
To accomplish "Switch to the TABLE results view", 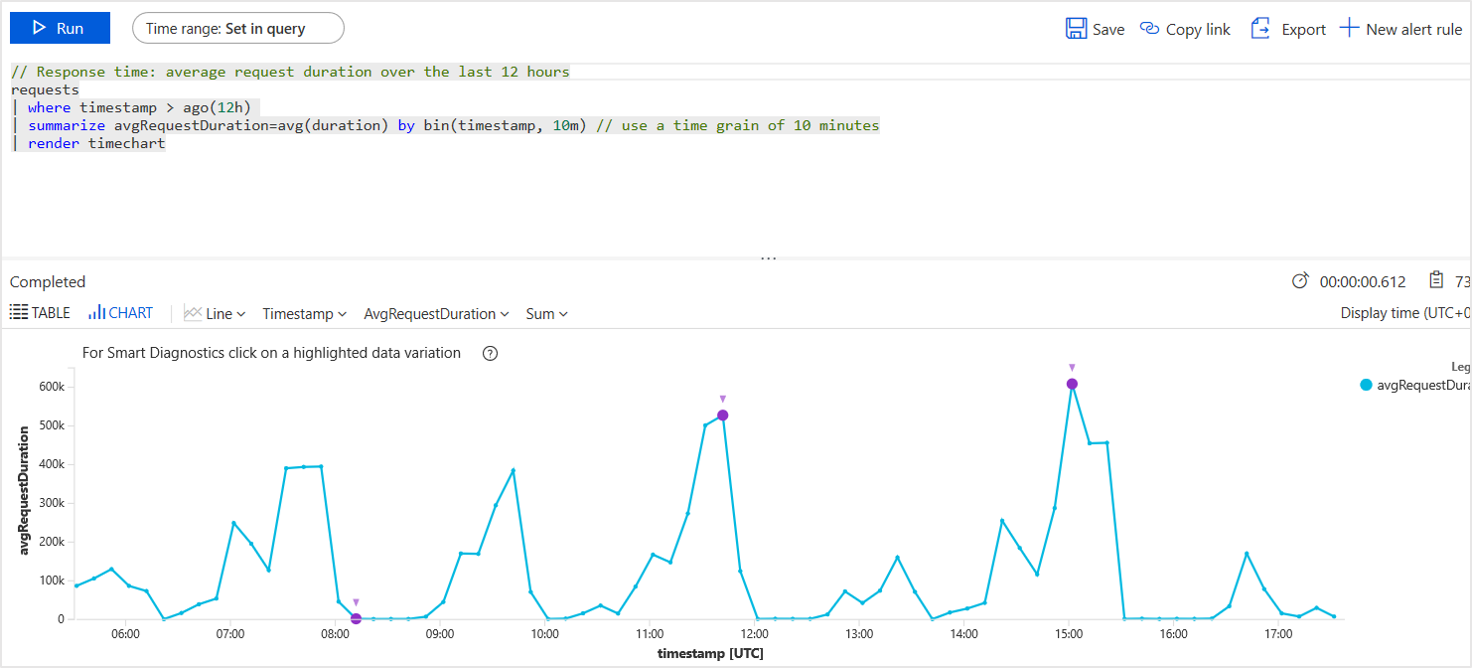I will [40, 313].
